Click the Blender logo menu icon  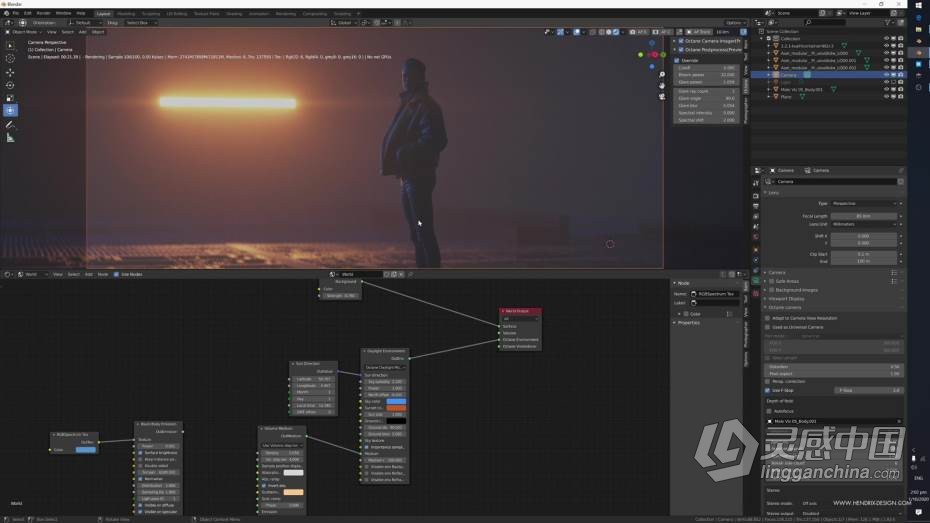[x=7, y=13]
